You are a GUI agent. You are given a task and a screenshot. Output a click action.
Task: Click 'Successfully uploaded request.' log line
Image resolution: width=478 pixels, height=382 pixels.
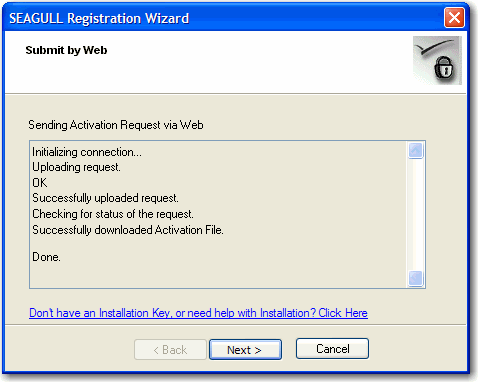click(x=105, y=198)
